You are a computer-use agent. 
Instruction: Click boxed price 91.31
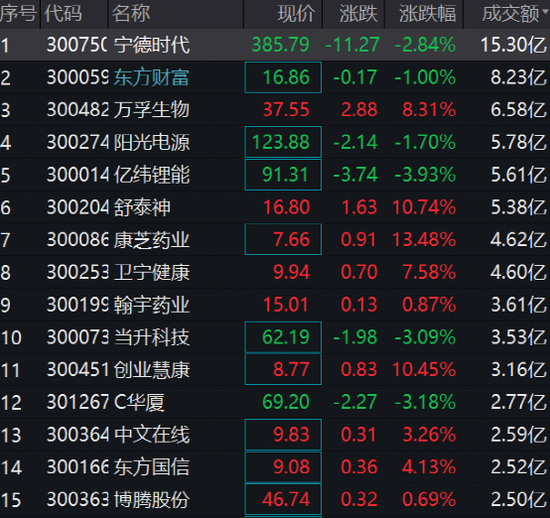click(283, 175)
